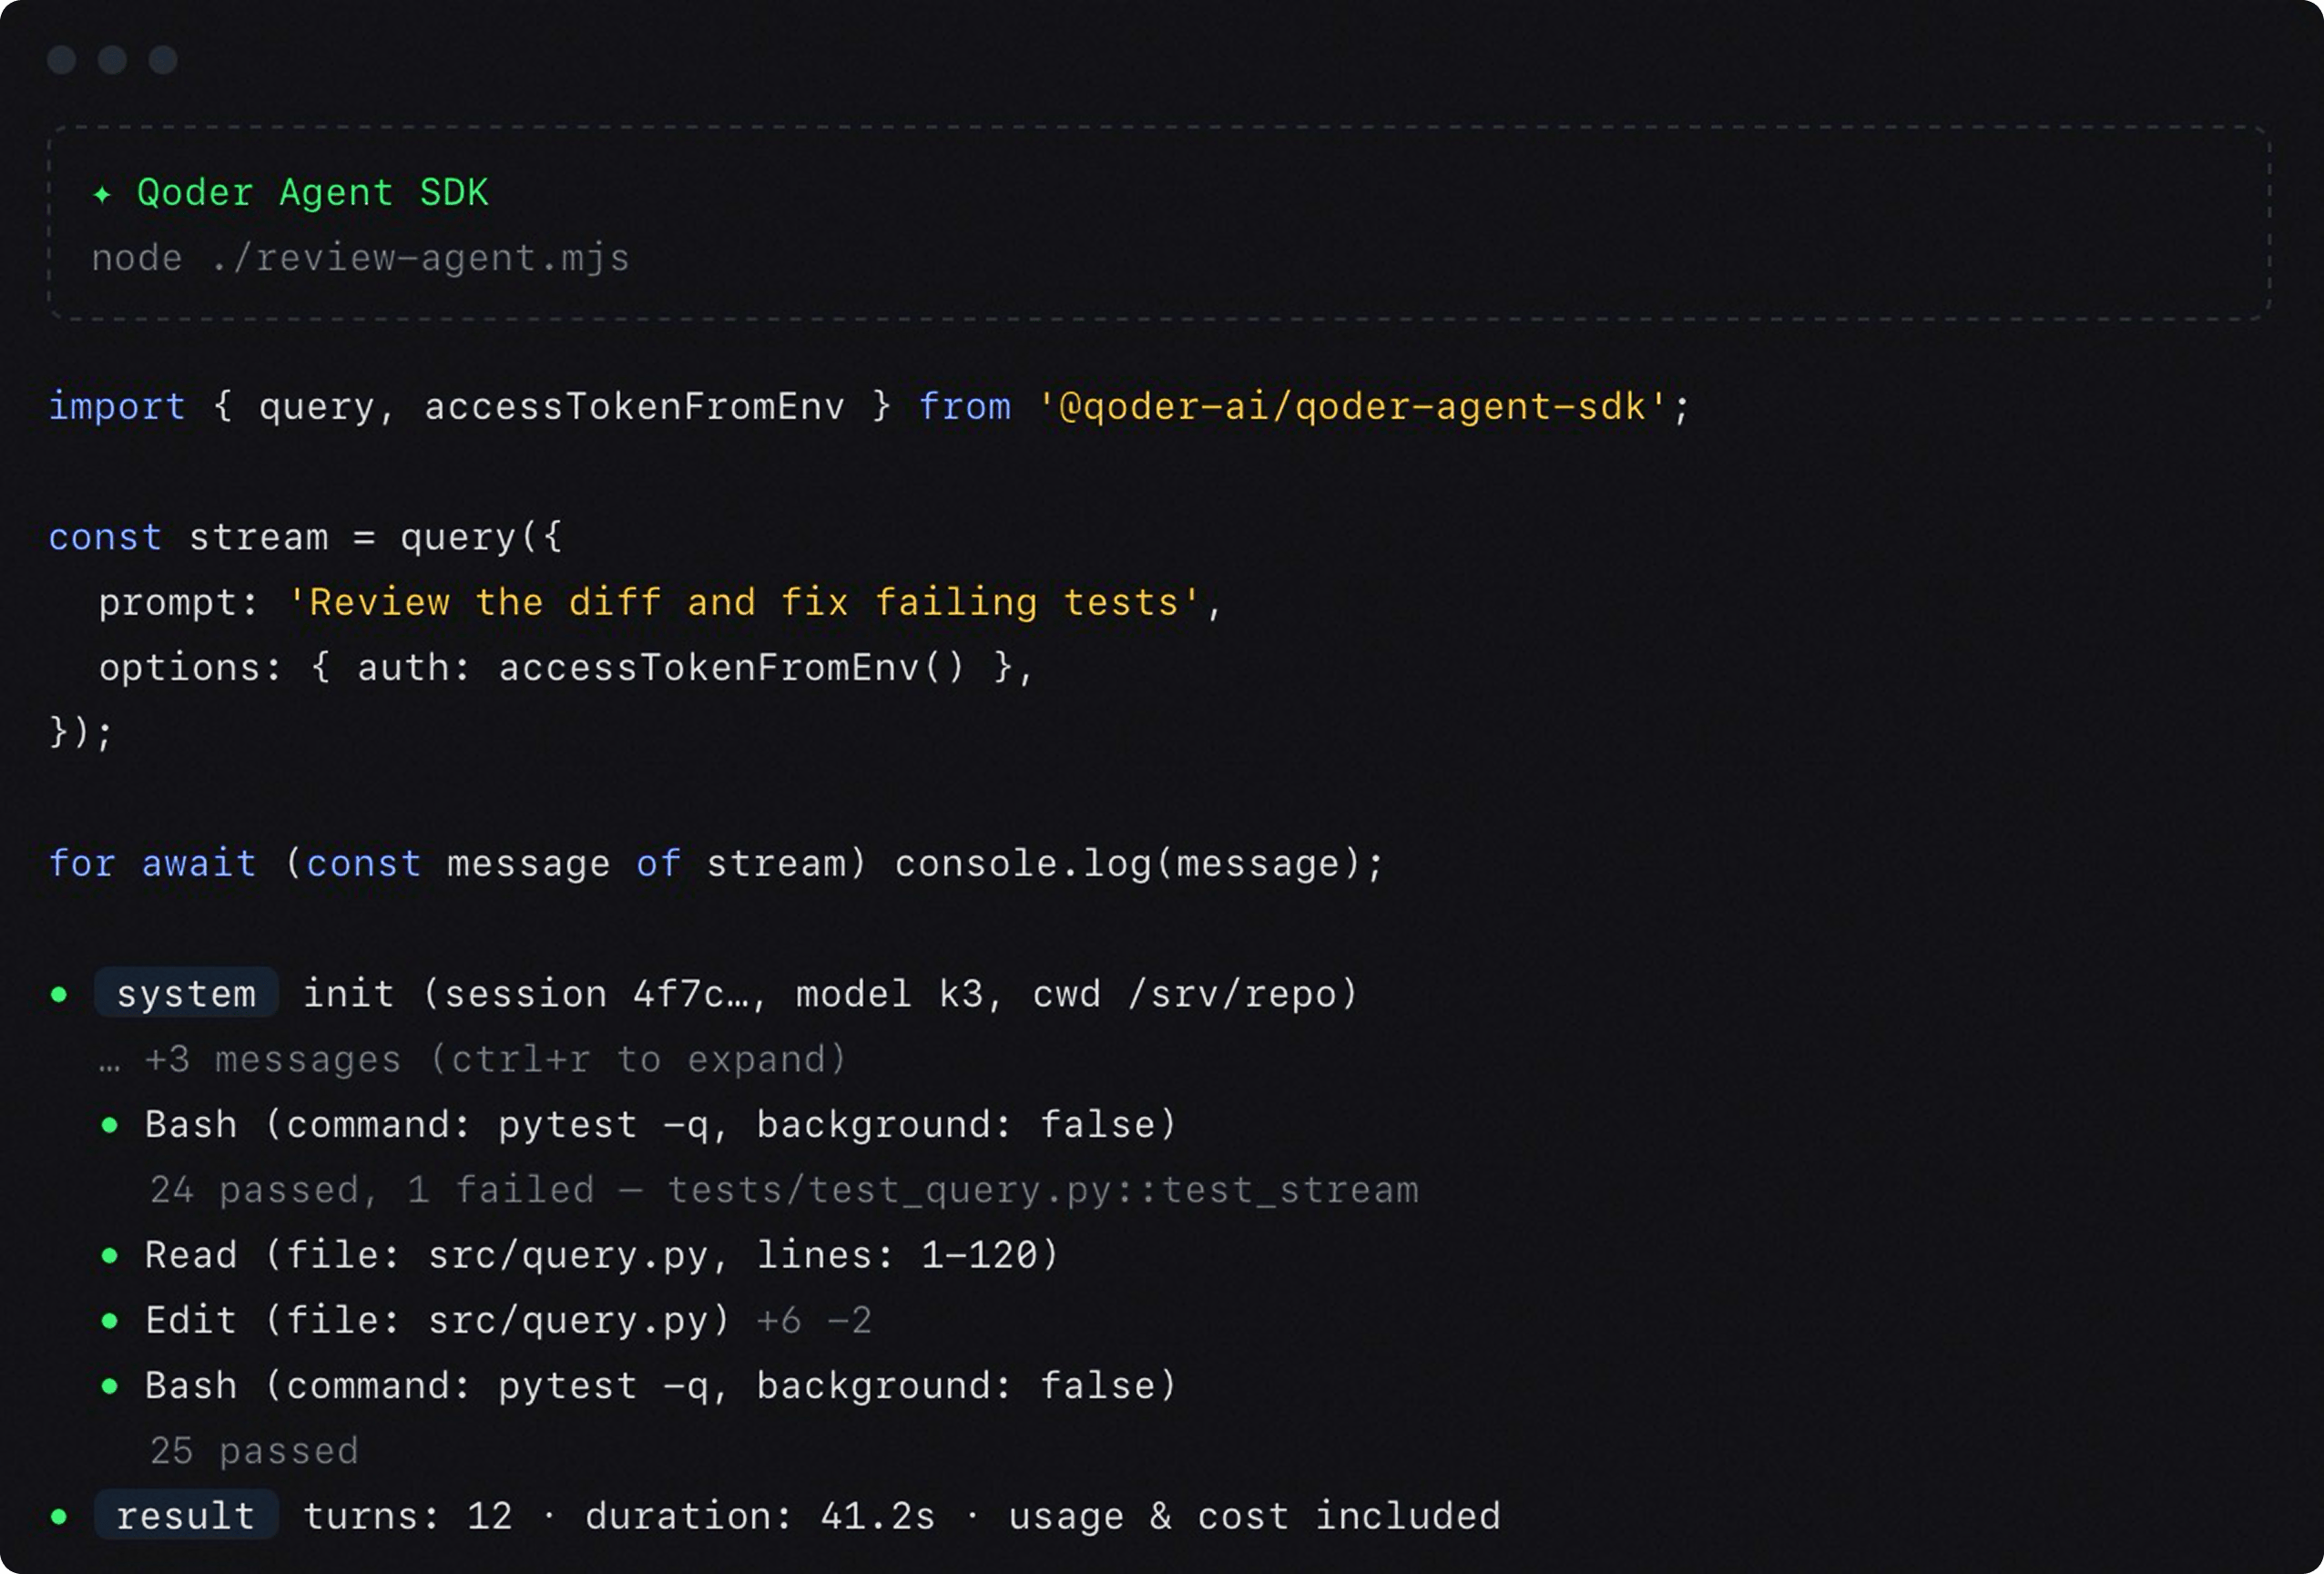Image resolution: width=2324 pixels, height=1574 pixels.
Task: Click the green dot of the Bash row above "25 passed"
Action: click(110, 1386)
